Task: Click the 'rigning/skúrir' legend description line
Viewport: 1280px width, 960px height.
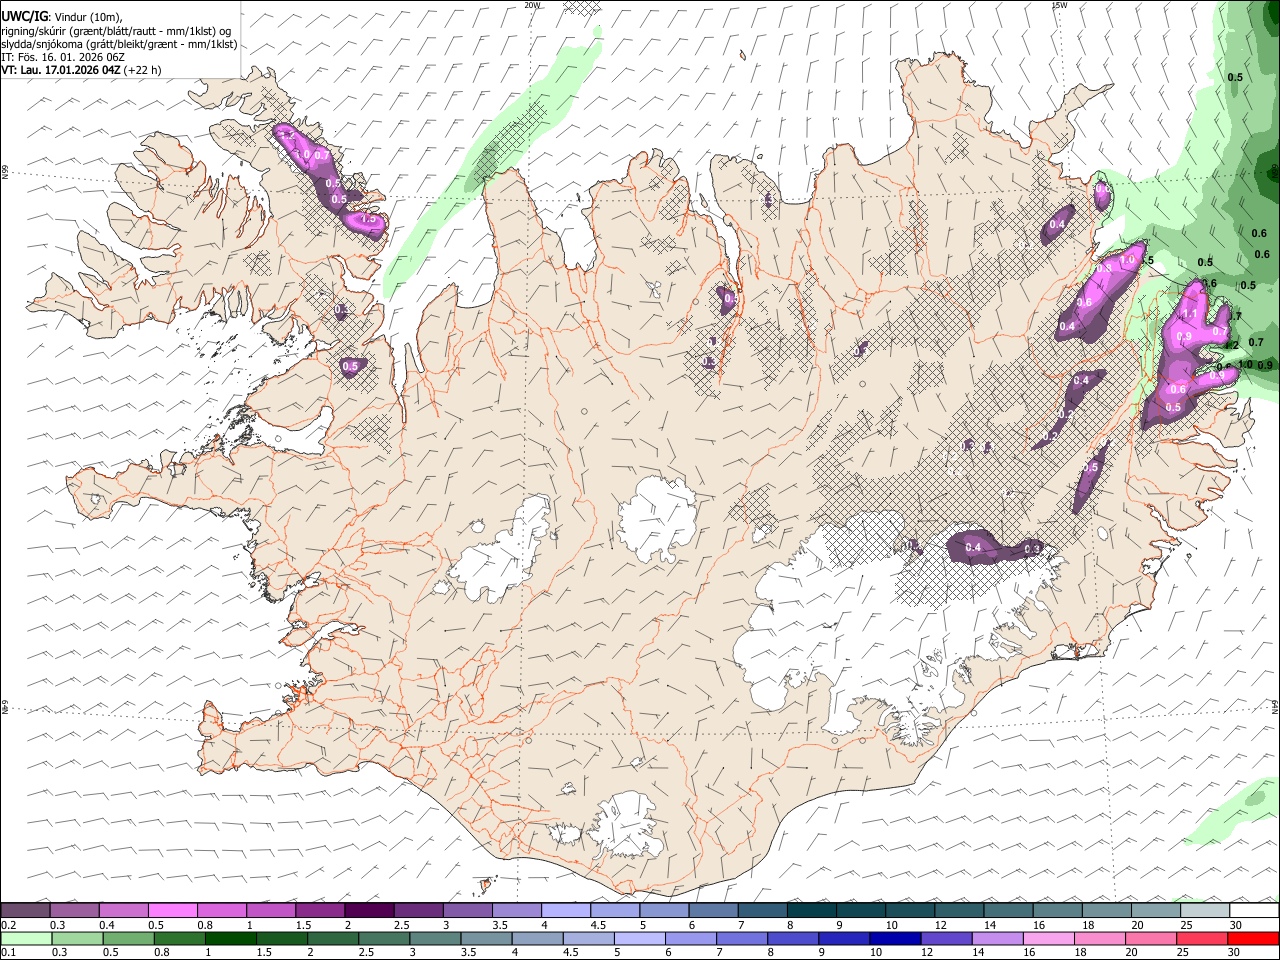Action: 116,31
